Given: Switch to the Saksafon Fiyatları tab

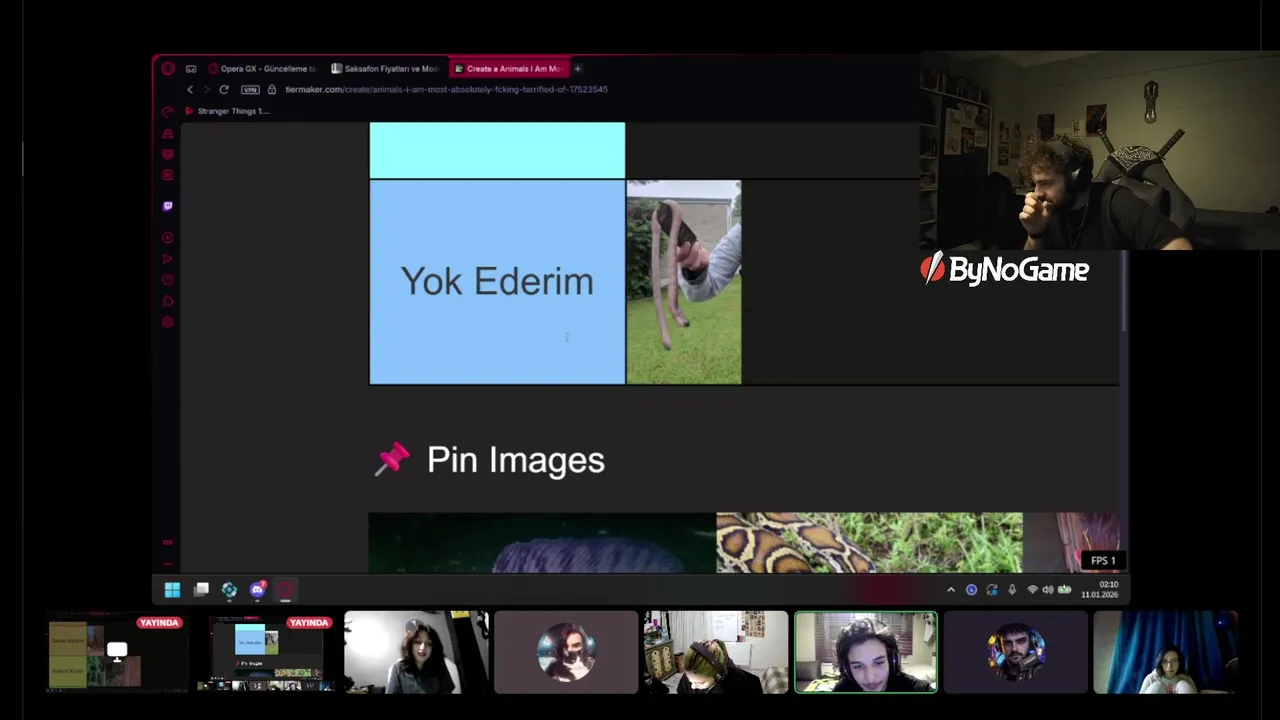Looking at the screenshot, I should pyautogui.click(x=385, y=69).
